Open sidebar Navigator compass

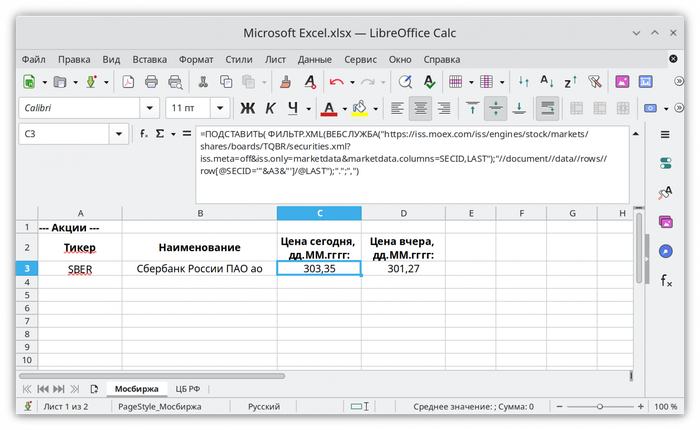(665, 251)
